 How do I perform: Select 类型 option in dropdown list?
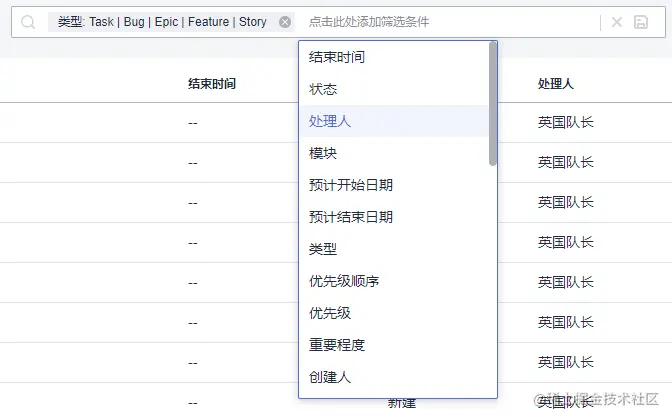click(394, 249)
